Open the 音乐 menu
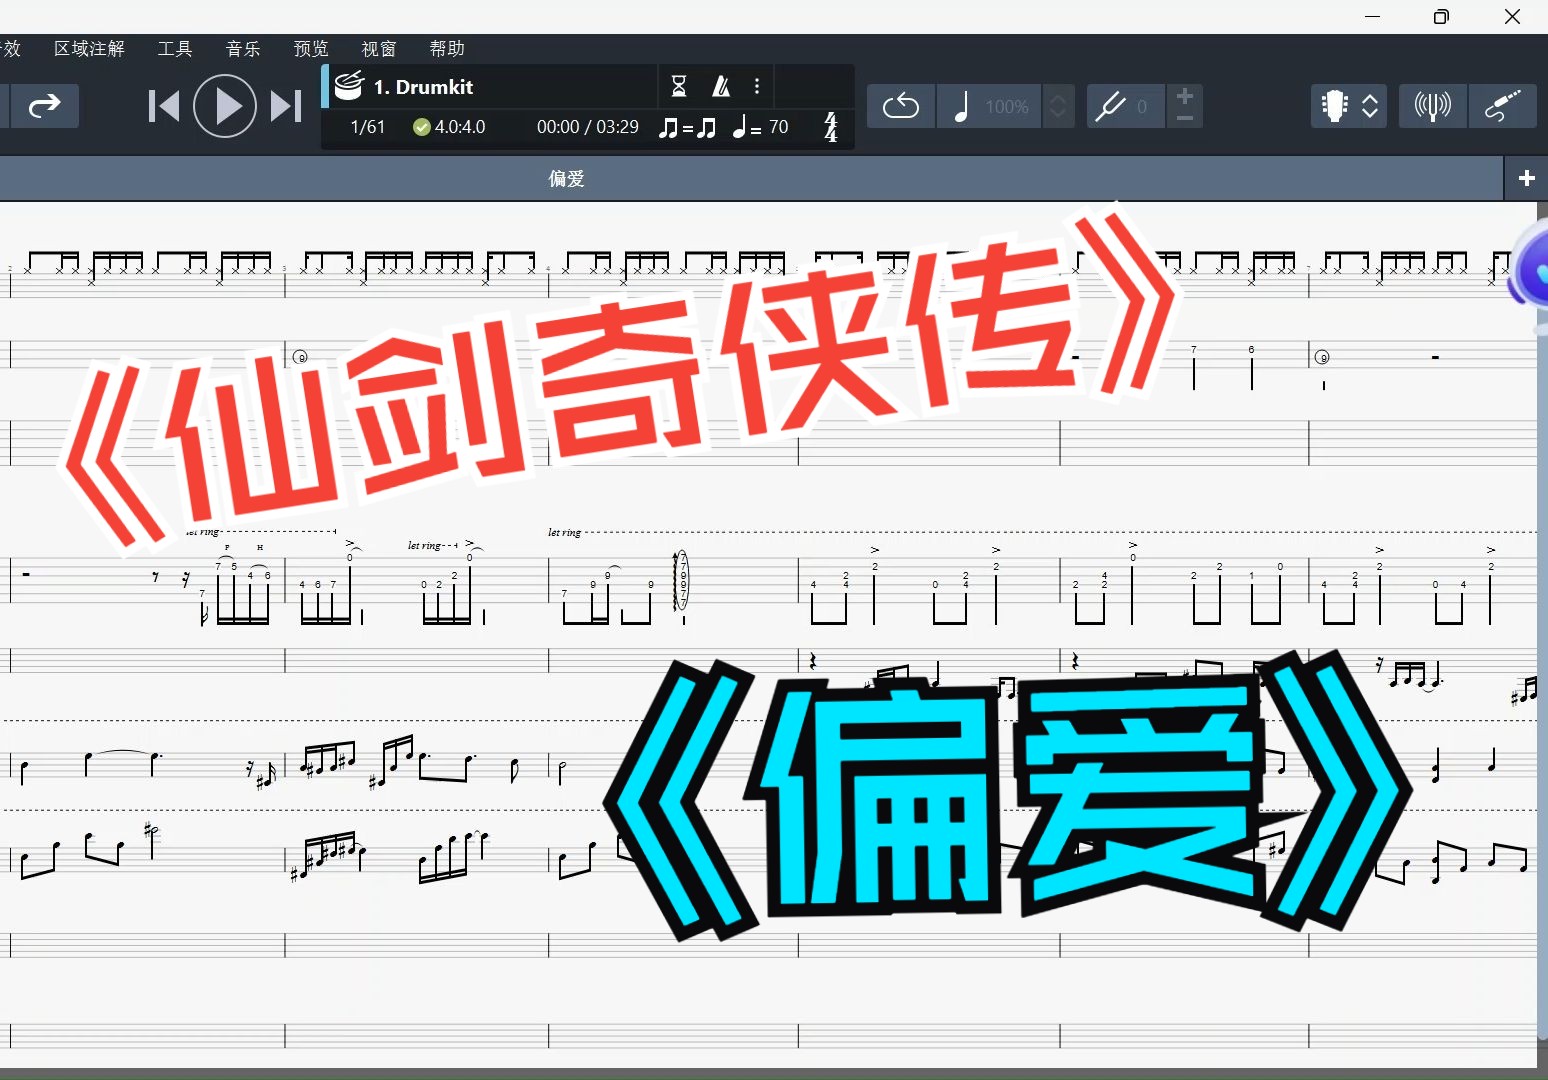1548x1080 pixels. coord(243,48)
